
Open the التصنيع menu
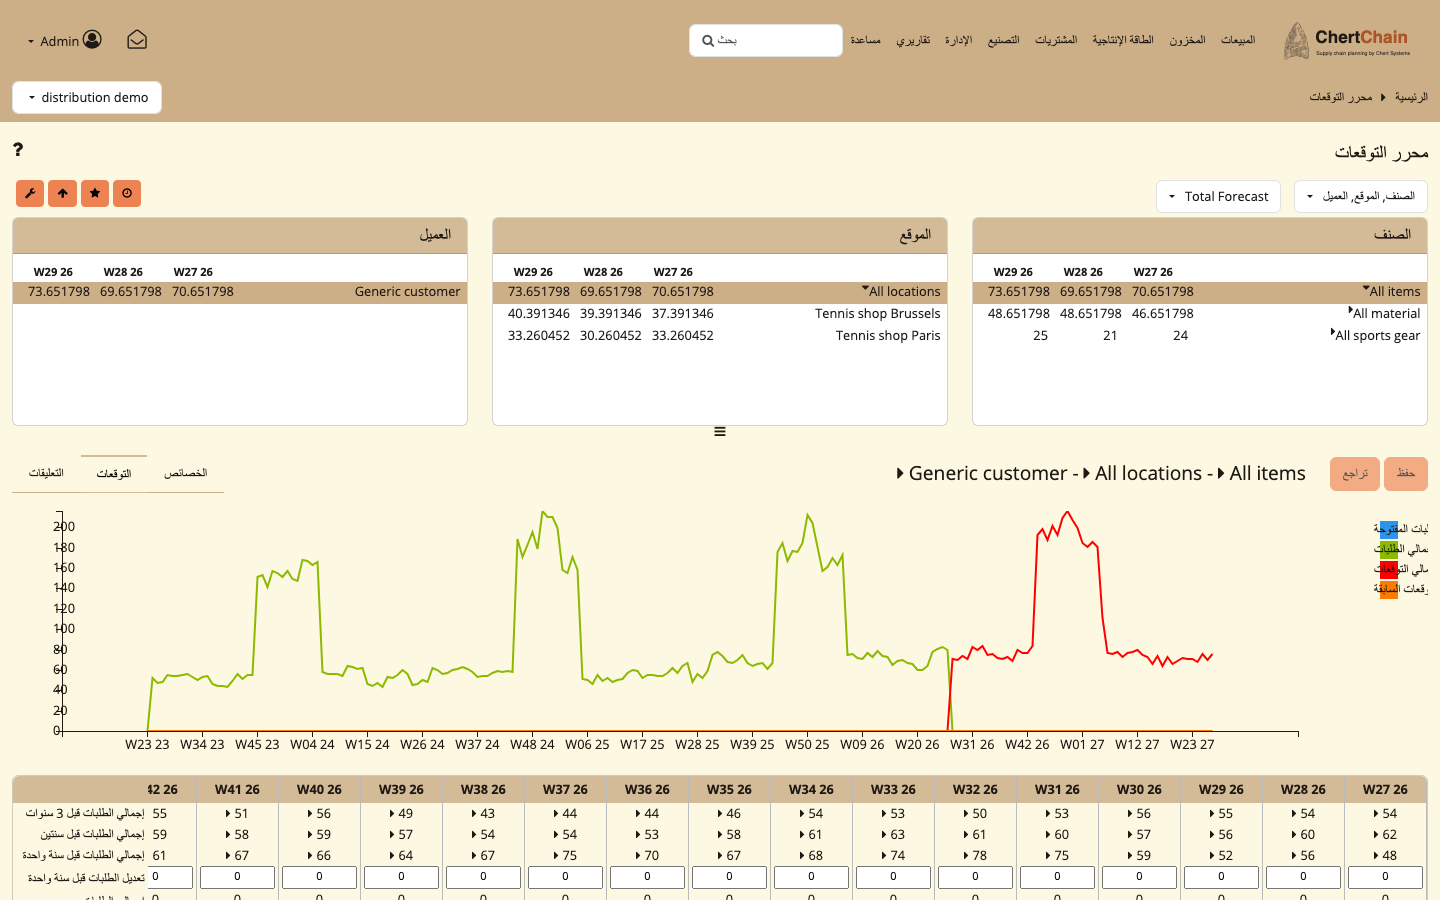click(x=1003, y=40)
